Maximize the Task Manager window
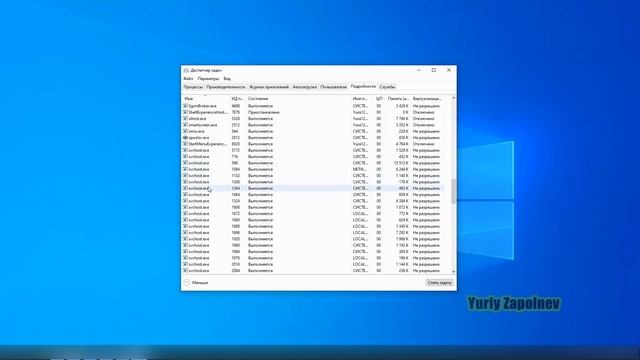Image resolution: width=640 pixels, height=360 pixels. click(433, 70)
